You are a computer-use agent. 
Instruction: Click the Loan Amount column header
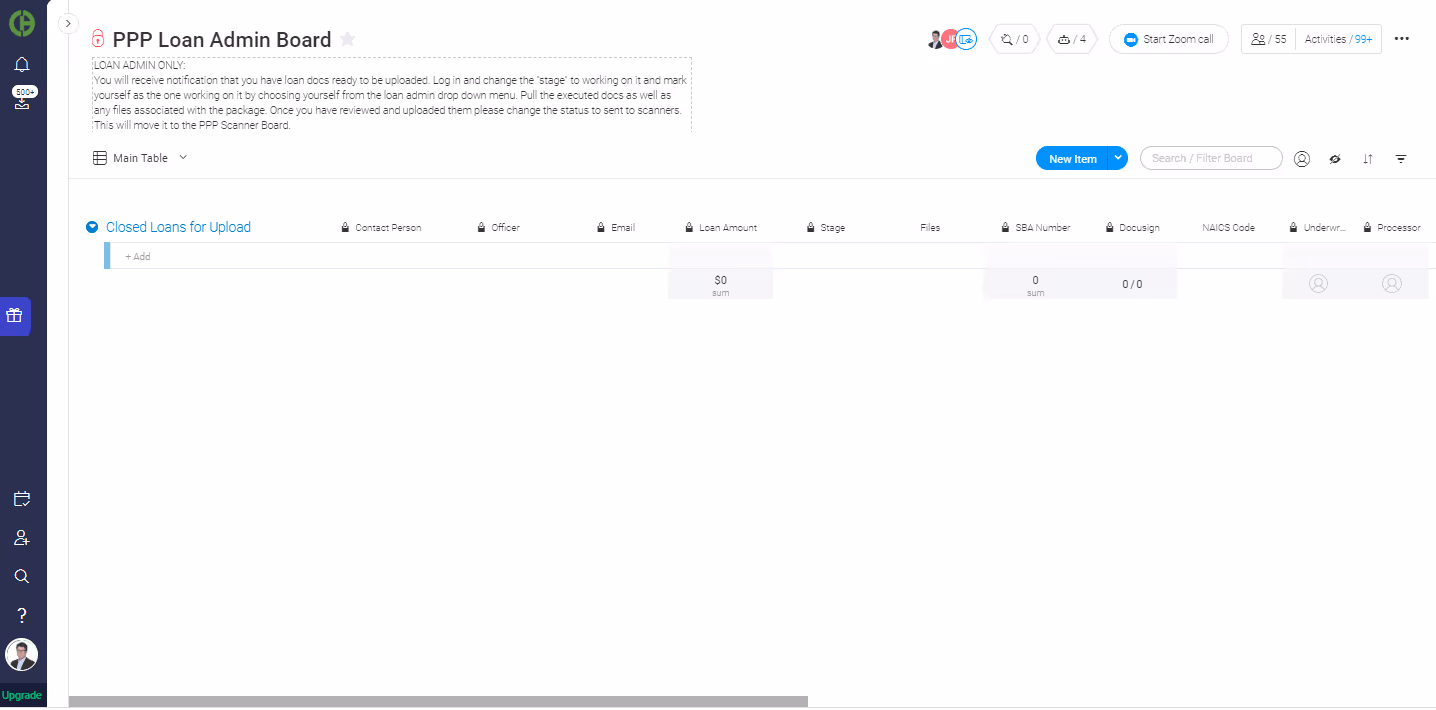point(728,228)
